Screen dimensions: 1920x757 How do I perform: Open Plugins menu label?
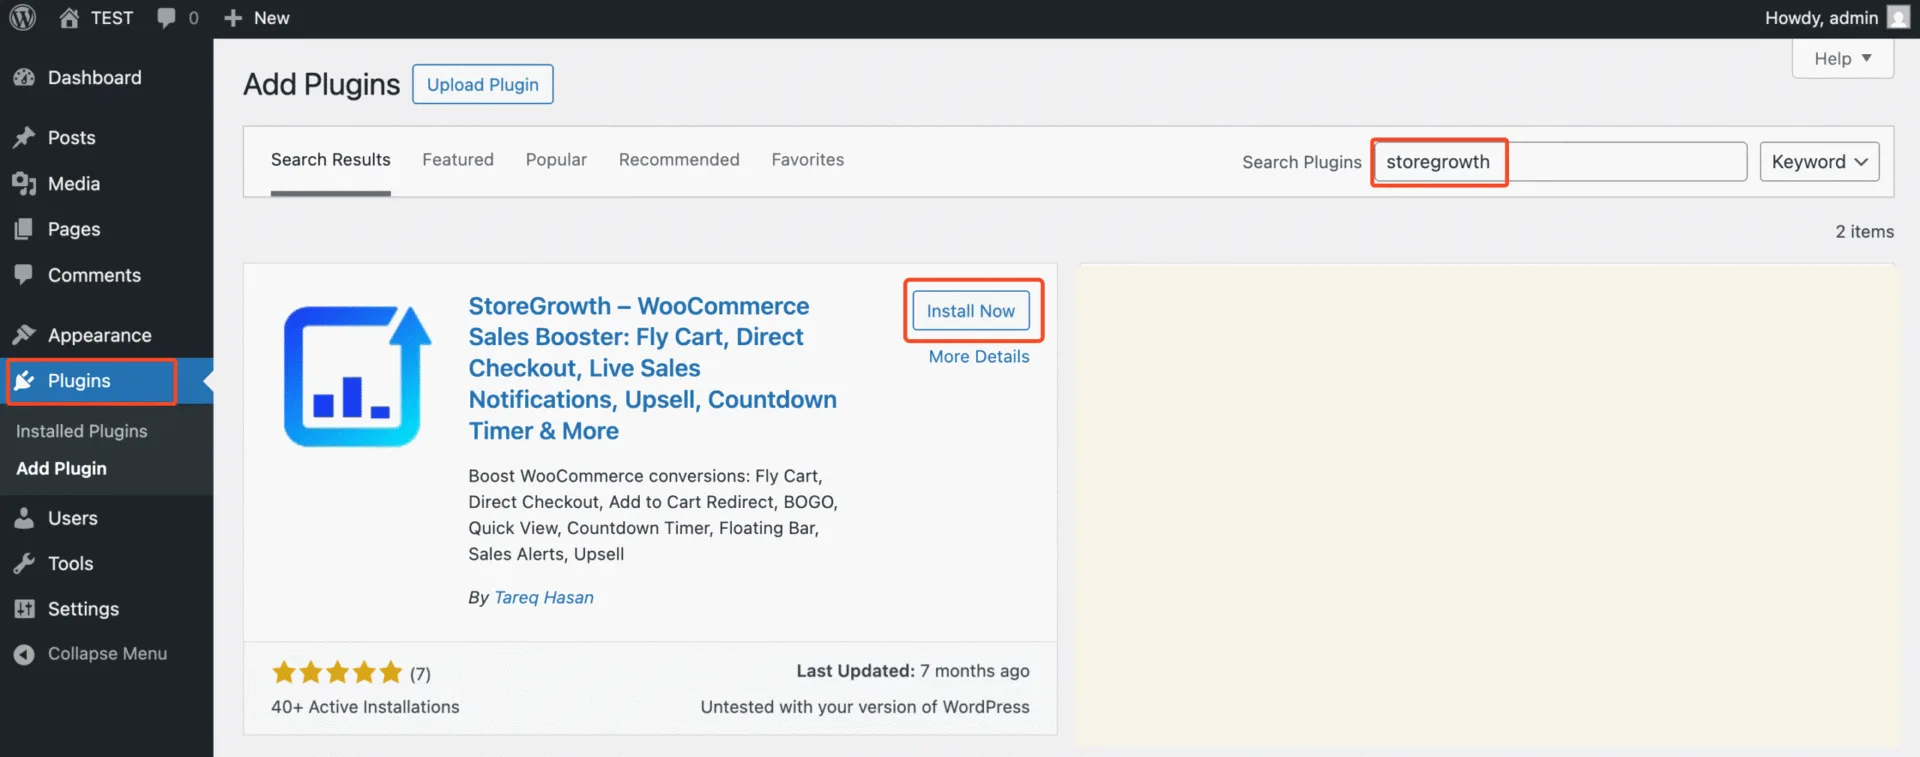point(79,381)
